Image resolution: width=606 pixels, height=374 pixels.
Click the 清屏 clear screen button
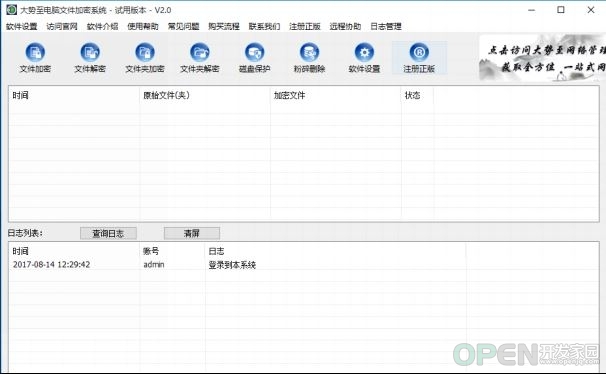coord(192,233)
